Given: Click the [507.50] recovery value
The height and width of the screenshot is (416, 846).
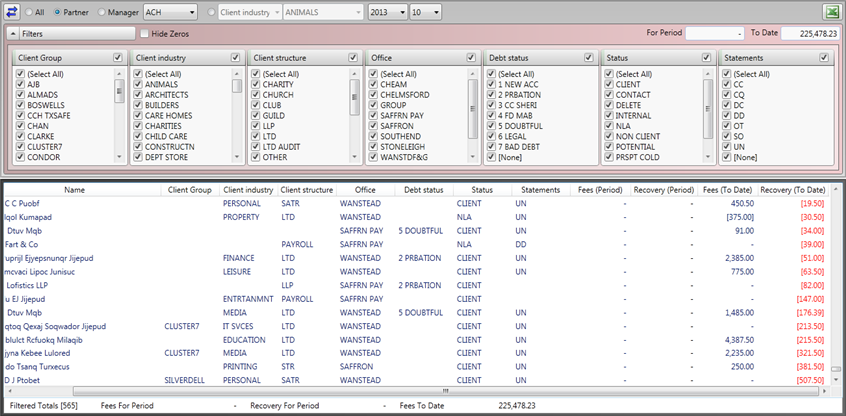Looking at the screenshot, I should pos(810,380).
